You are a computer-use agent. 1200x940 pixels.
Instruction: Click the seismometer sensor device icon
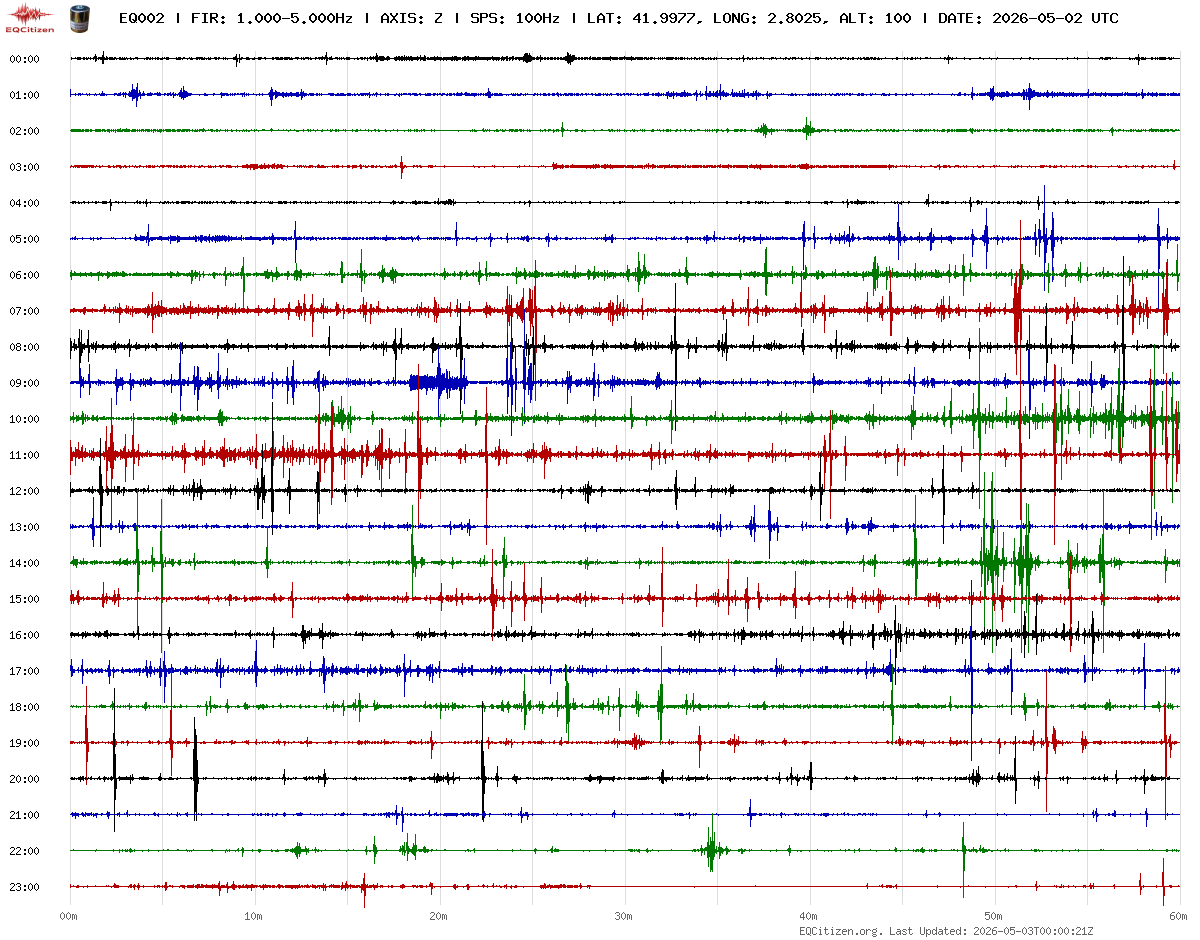(x=78, y=17)
